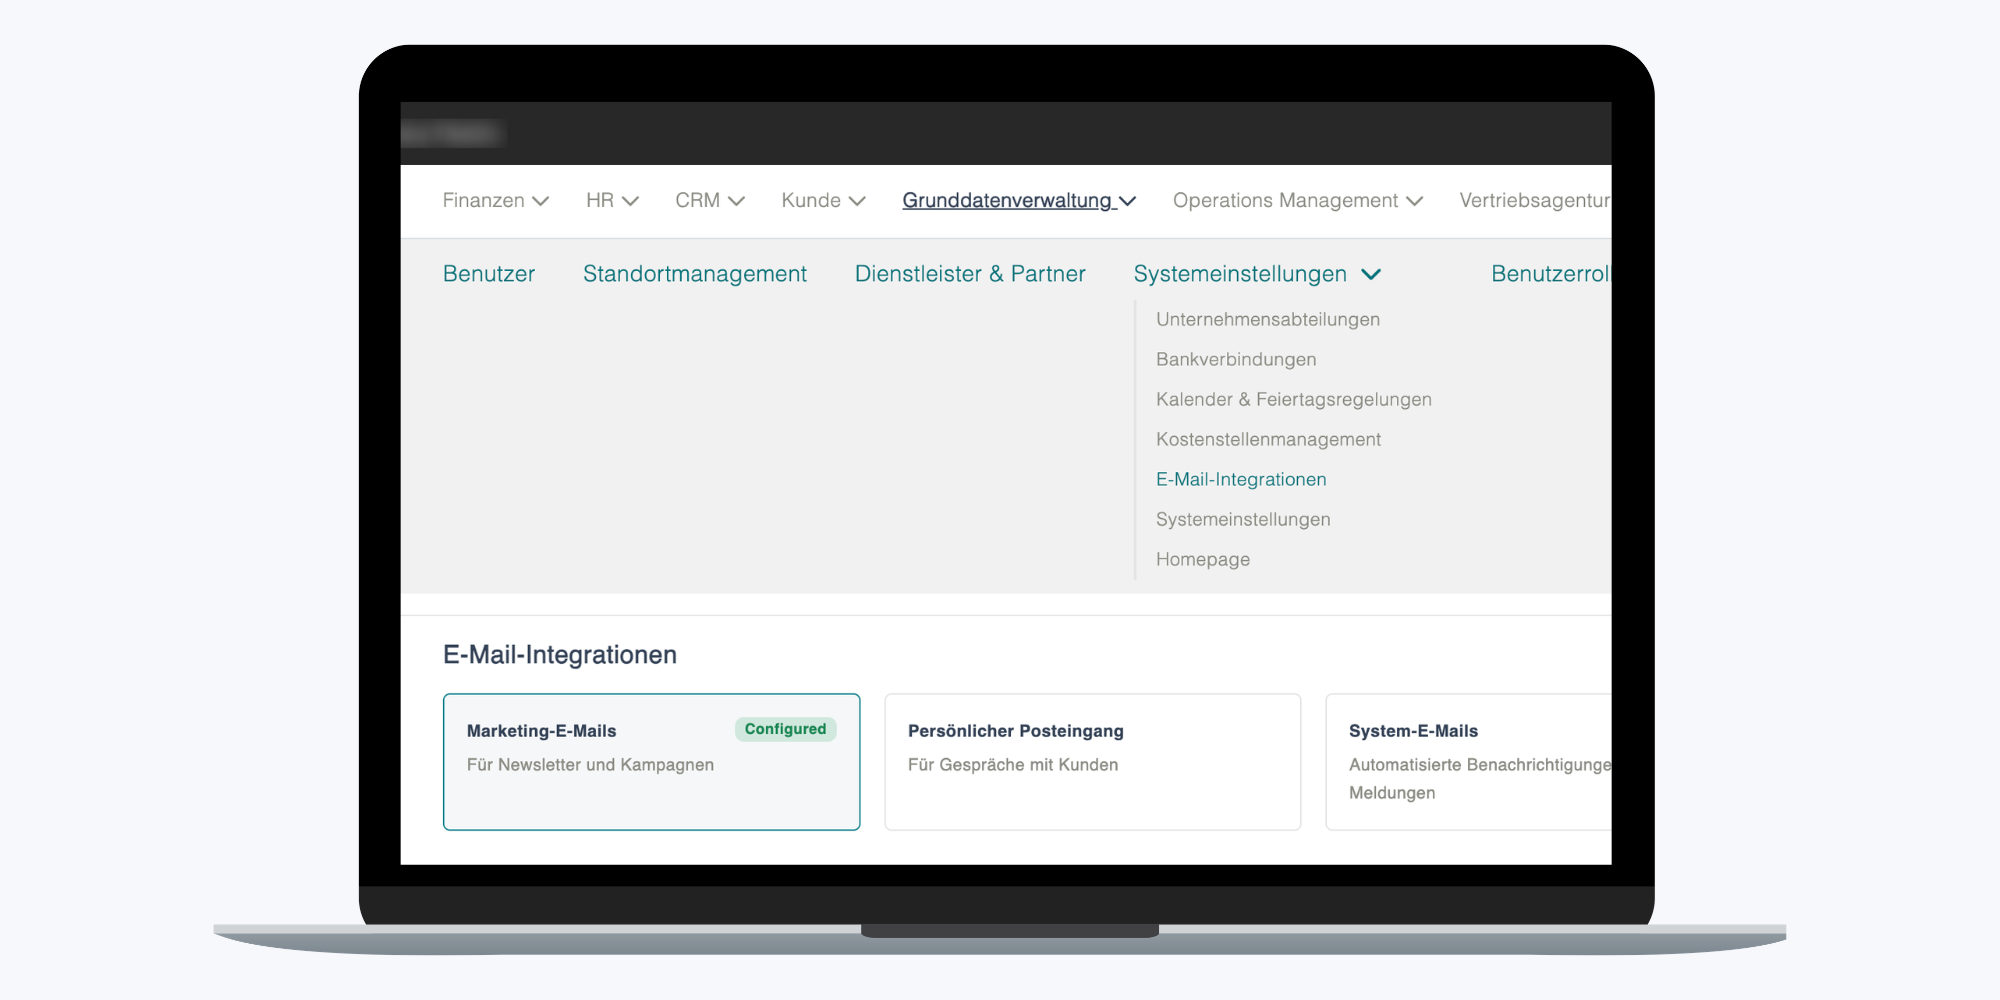Open Standortmanagement section

tap(694, 274)
